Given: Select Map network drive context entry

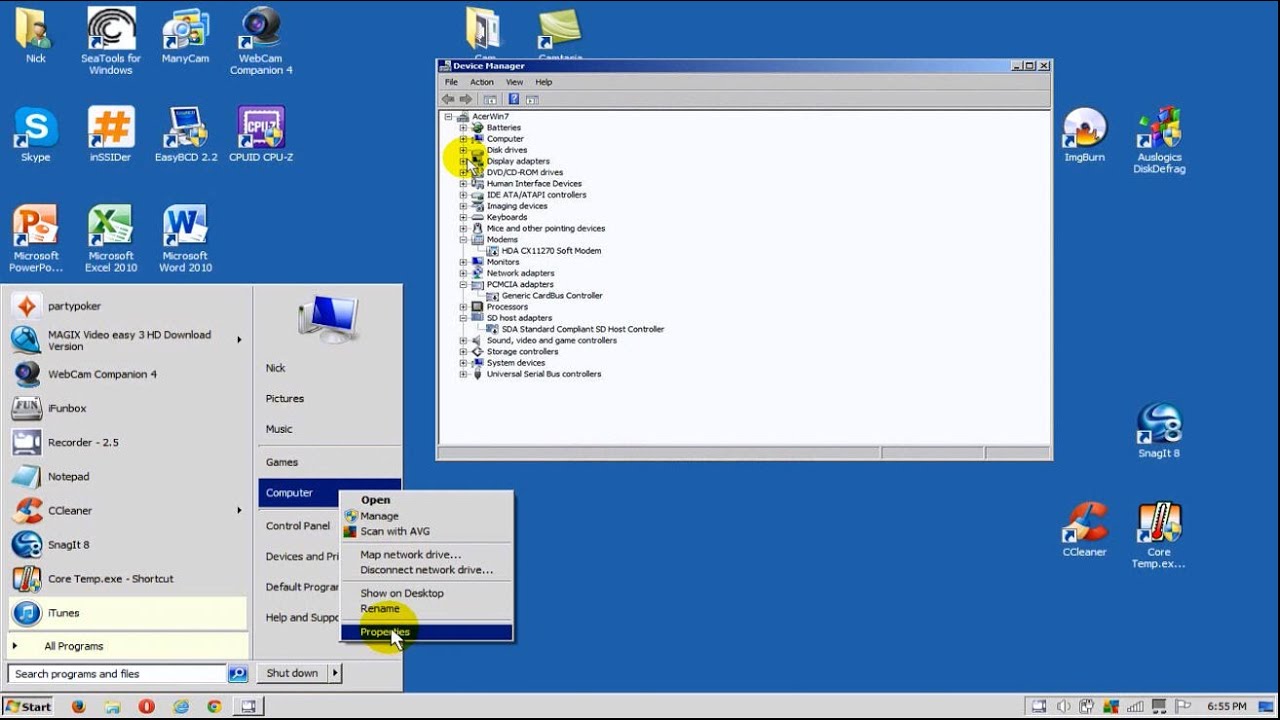Looking at the screenshot, I should (x=427, y=554).
